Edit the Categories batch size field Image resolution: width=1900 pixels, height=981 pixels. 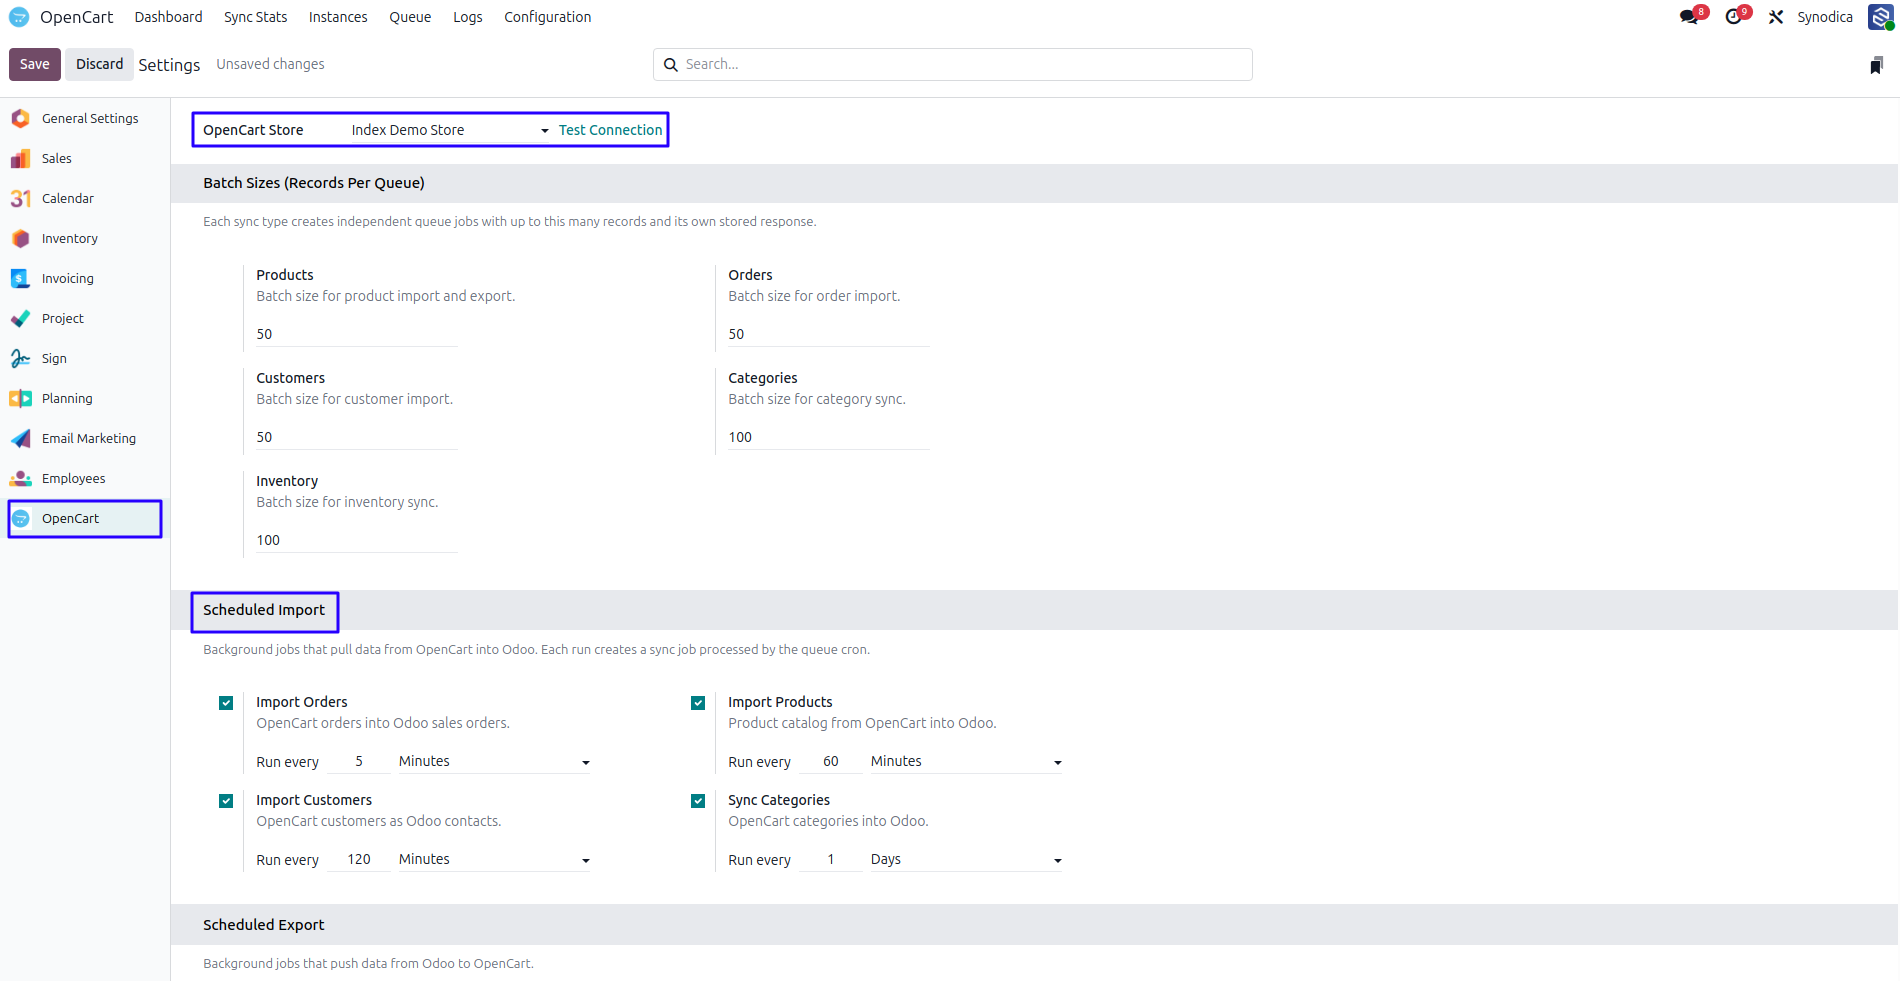pyautogui.click(x=829, y=437)
